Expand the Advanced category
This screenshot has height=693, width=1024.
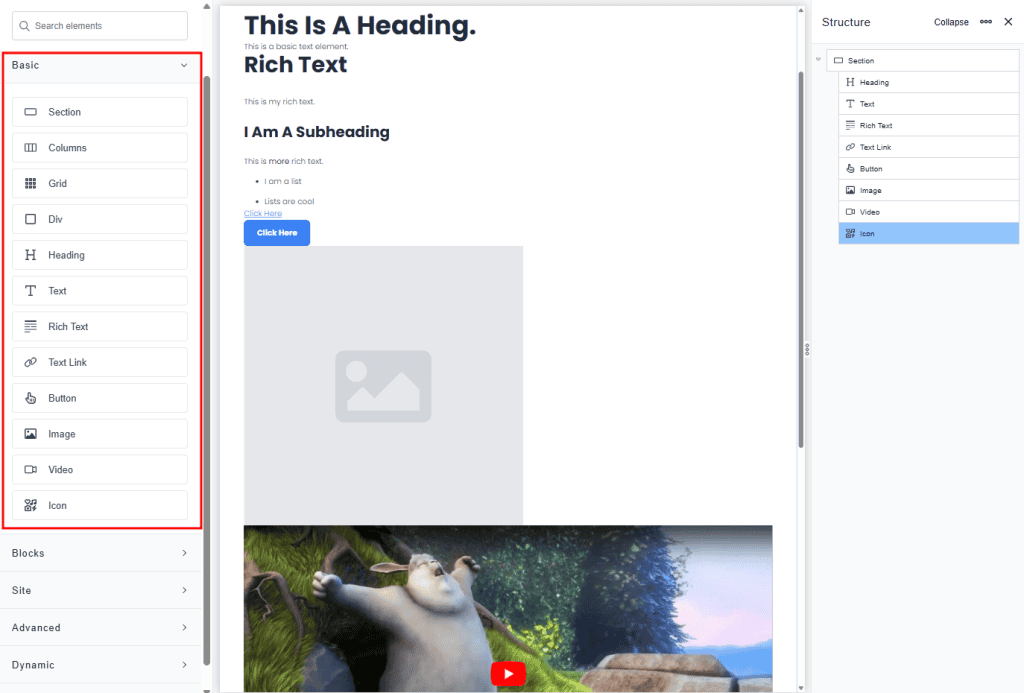(x=184, y=628)
